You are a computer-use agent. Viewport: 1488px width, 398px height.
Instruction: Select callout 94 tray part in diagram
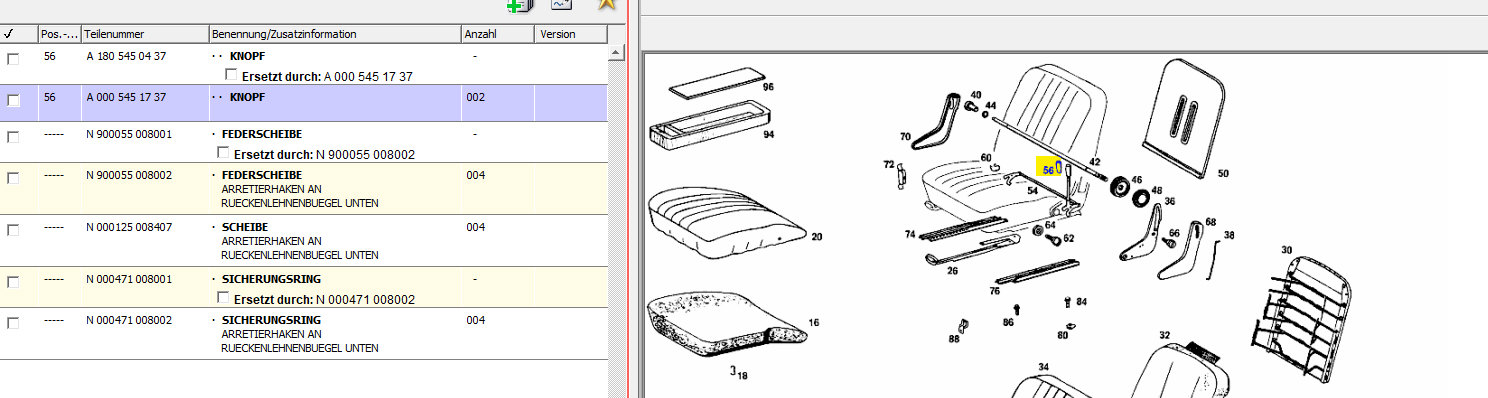769,134
